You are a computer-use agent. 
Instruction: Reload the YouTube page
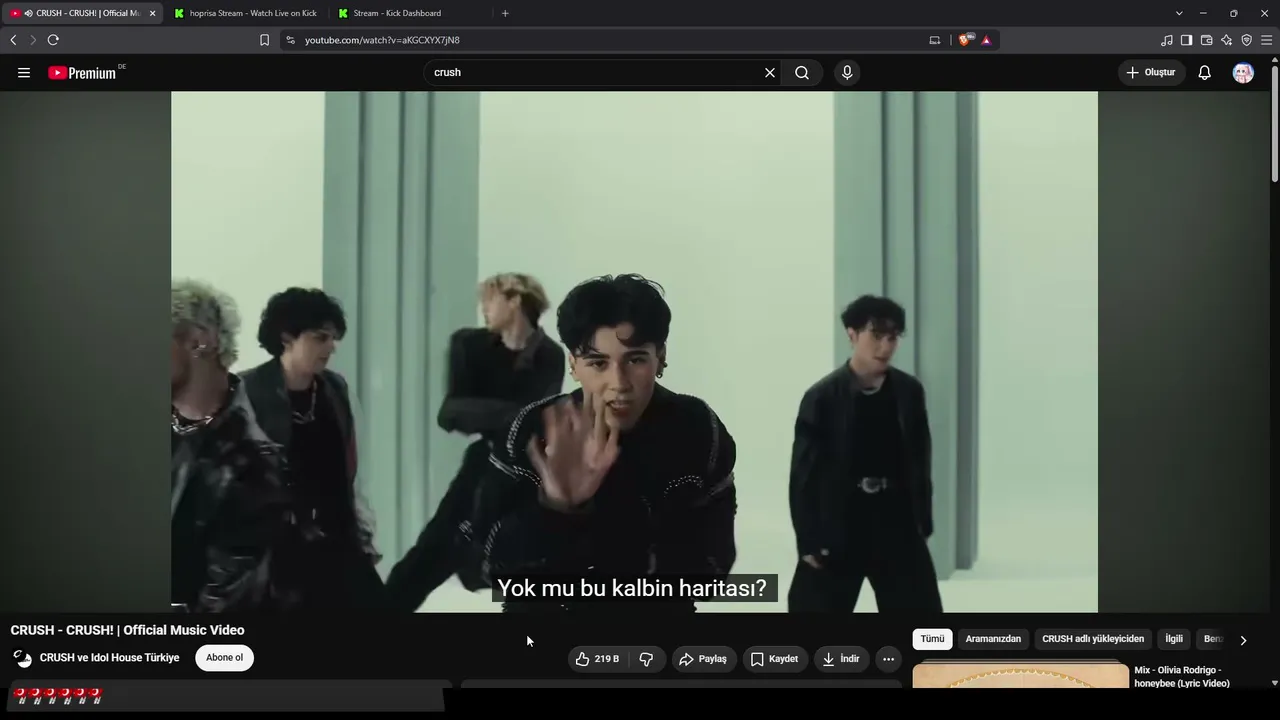point(53,40)
